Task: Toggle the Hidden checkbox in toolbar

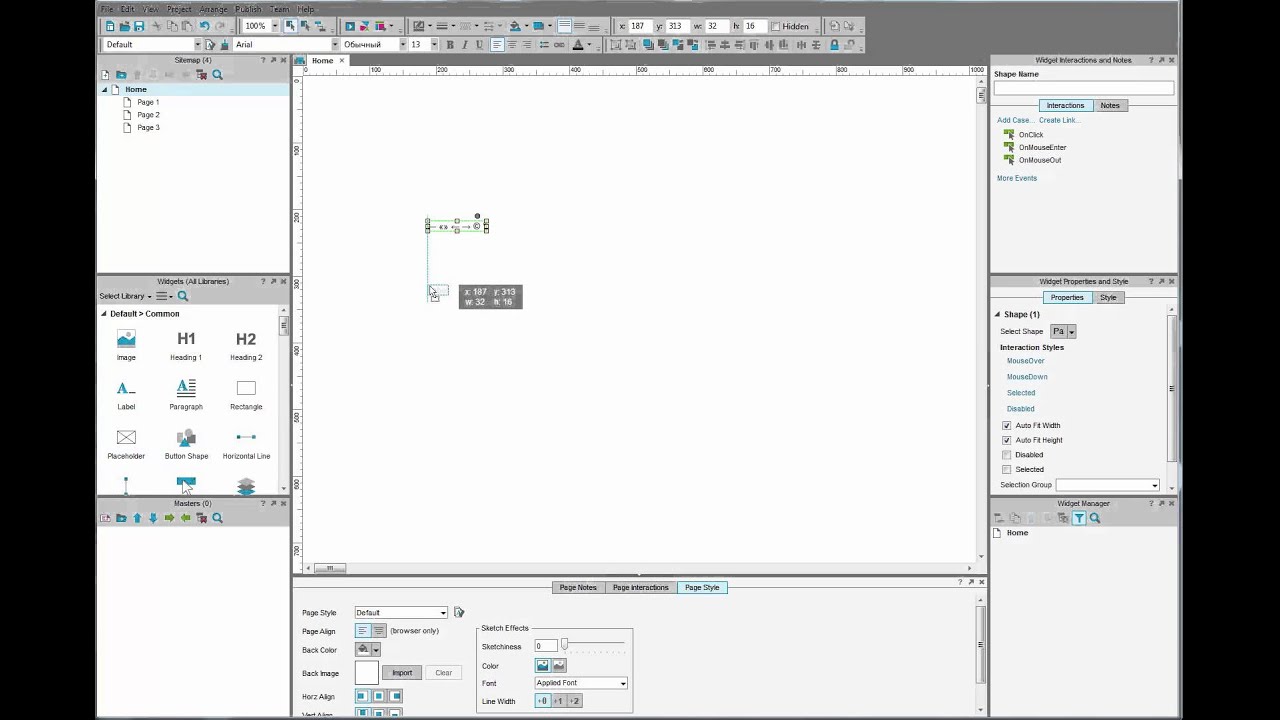Action: pos(775,26)
